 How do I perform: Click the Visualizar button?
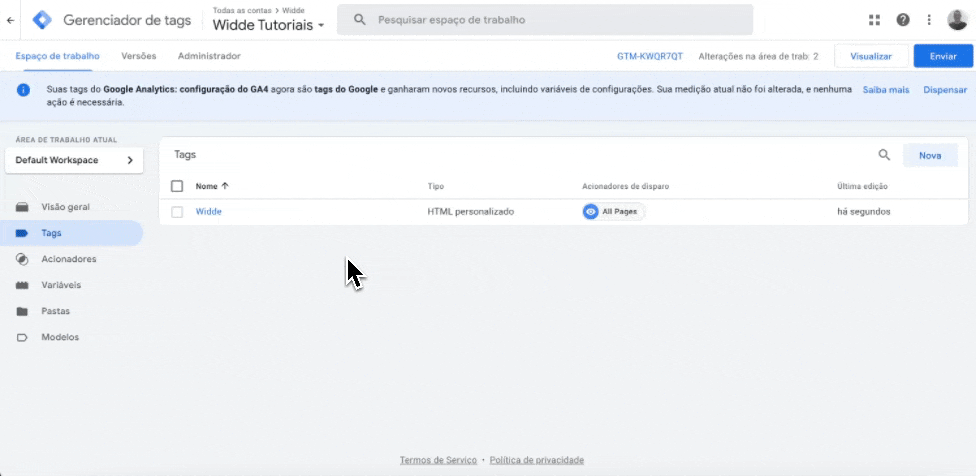point(871,56)
